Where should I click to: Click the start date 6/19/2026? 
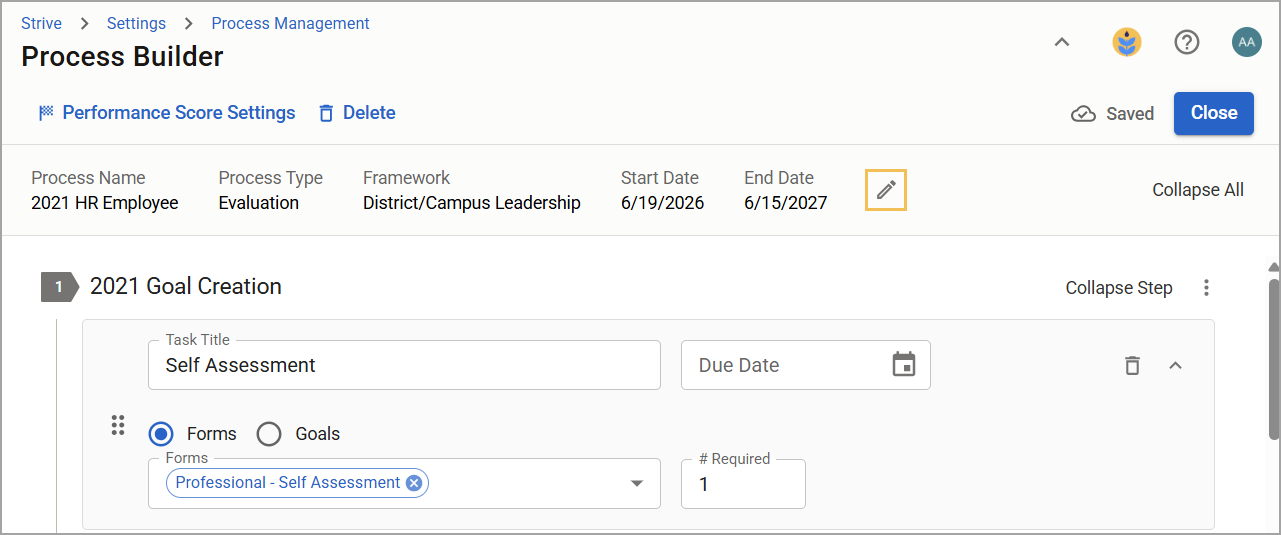tap(662, 203)
